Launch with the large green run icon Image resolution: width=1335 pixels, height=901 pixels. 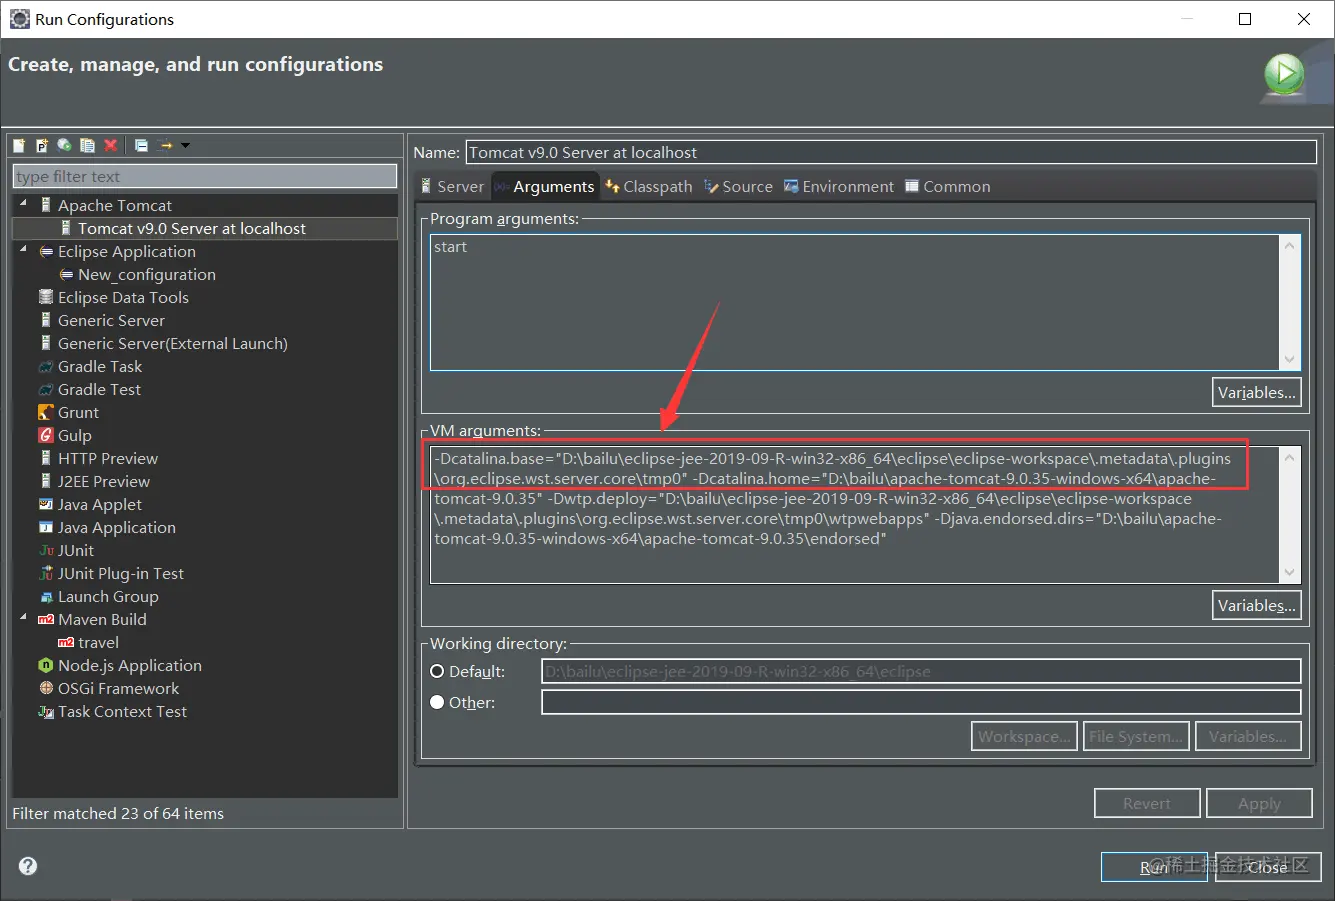[1284, 75]
